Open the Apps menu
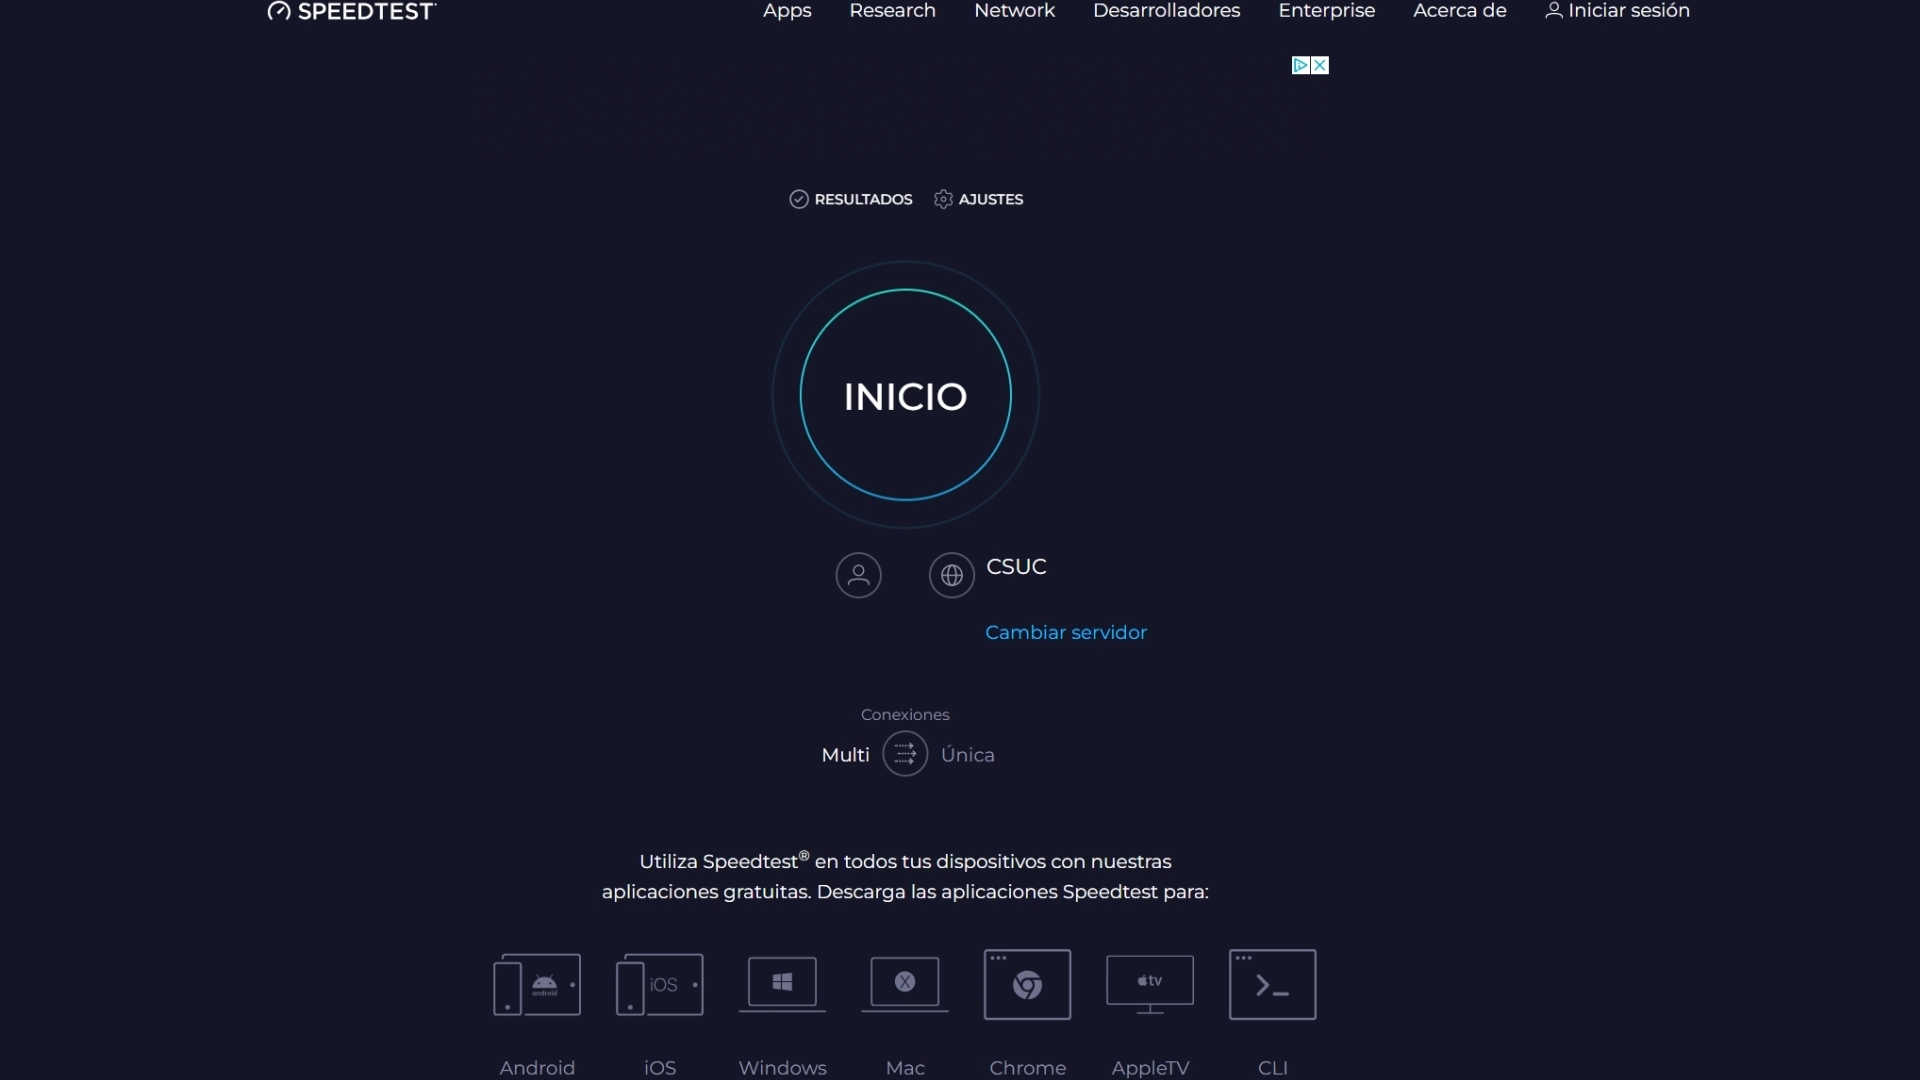1920x1080 pixels. tap(787, 11)
